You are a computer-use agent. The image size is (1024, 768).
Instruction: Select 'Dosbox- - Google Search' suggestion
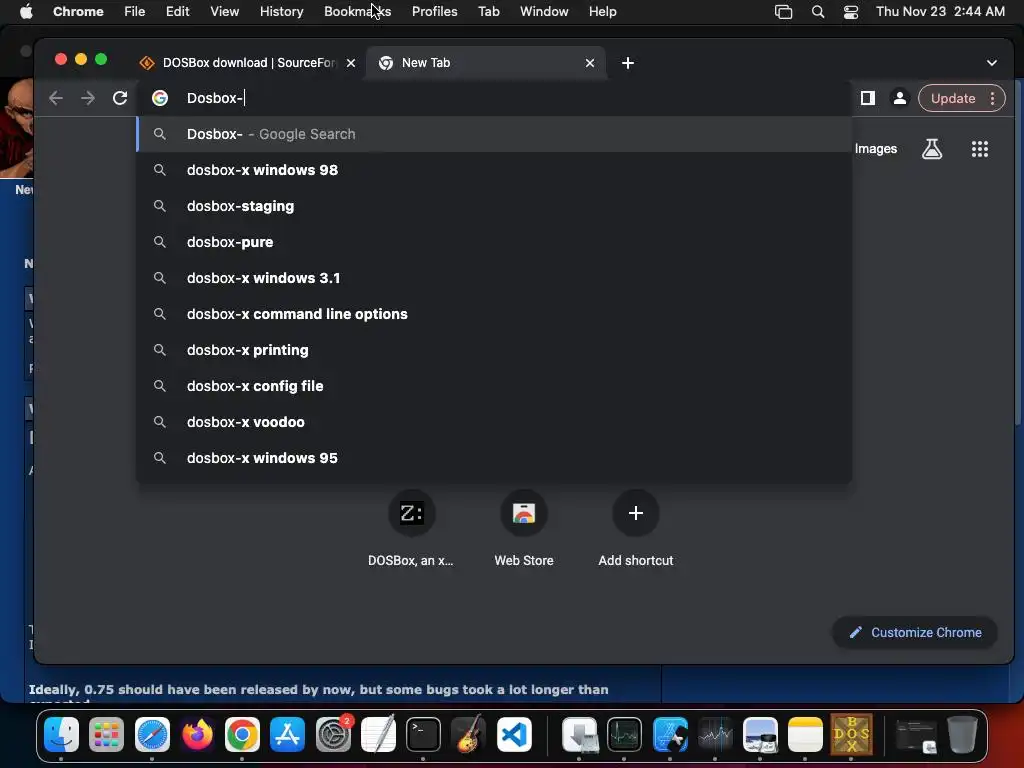tap(494, 134)
